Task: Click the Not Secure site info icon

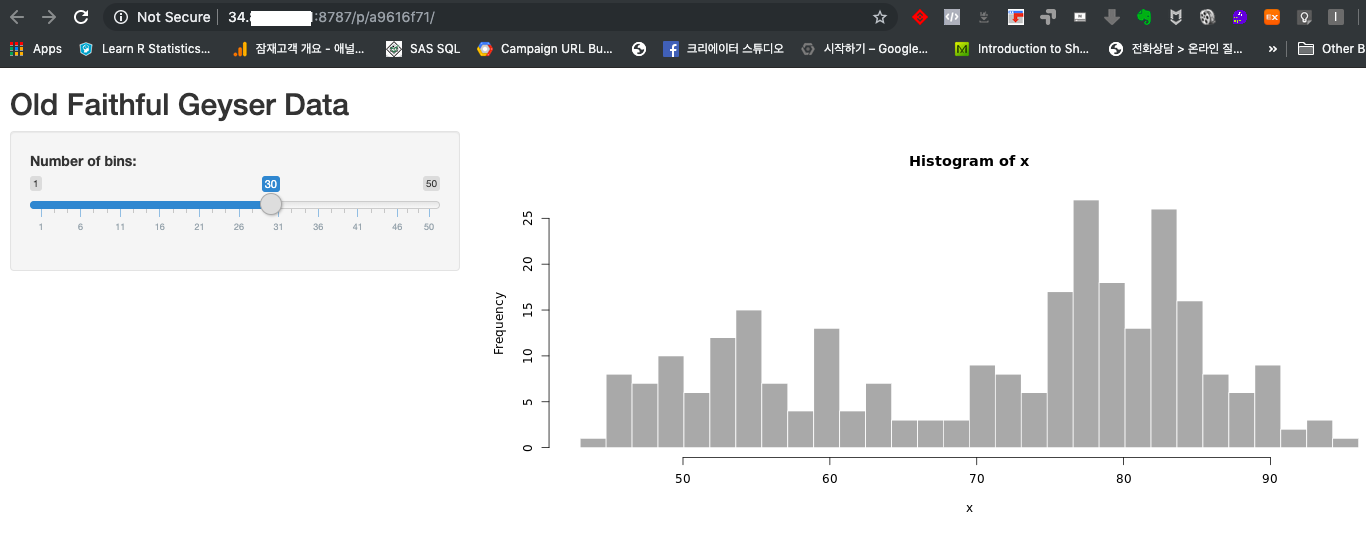Action: coord(121,17)
